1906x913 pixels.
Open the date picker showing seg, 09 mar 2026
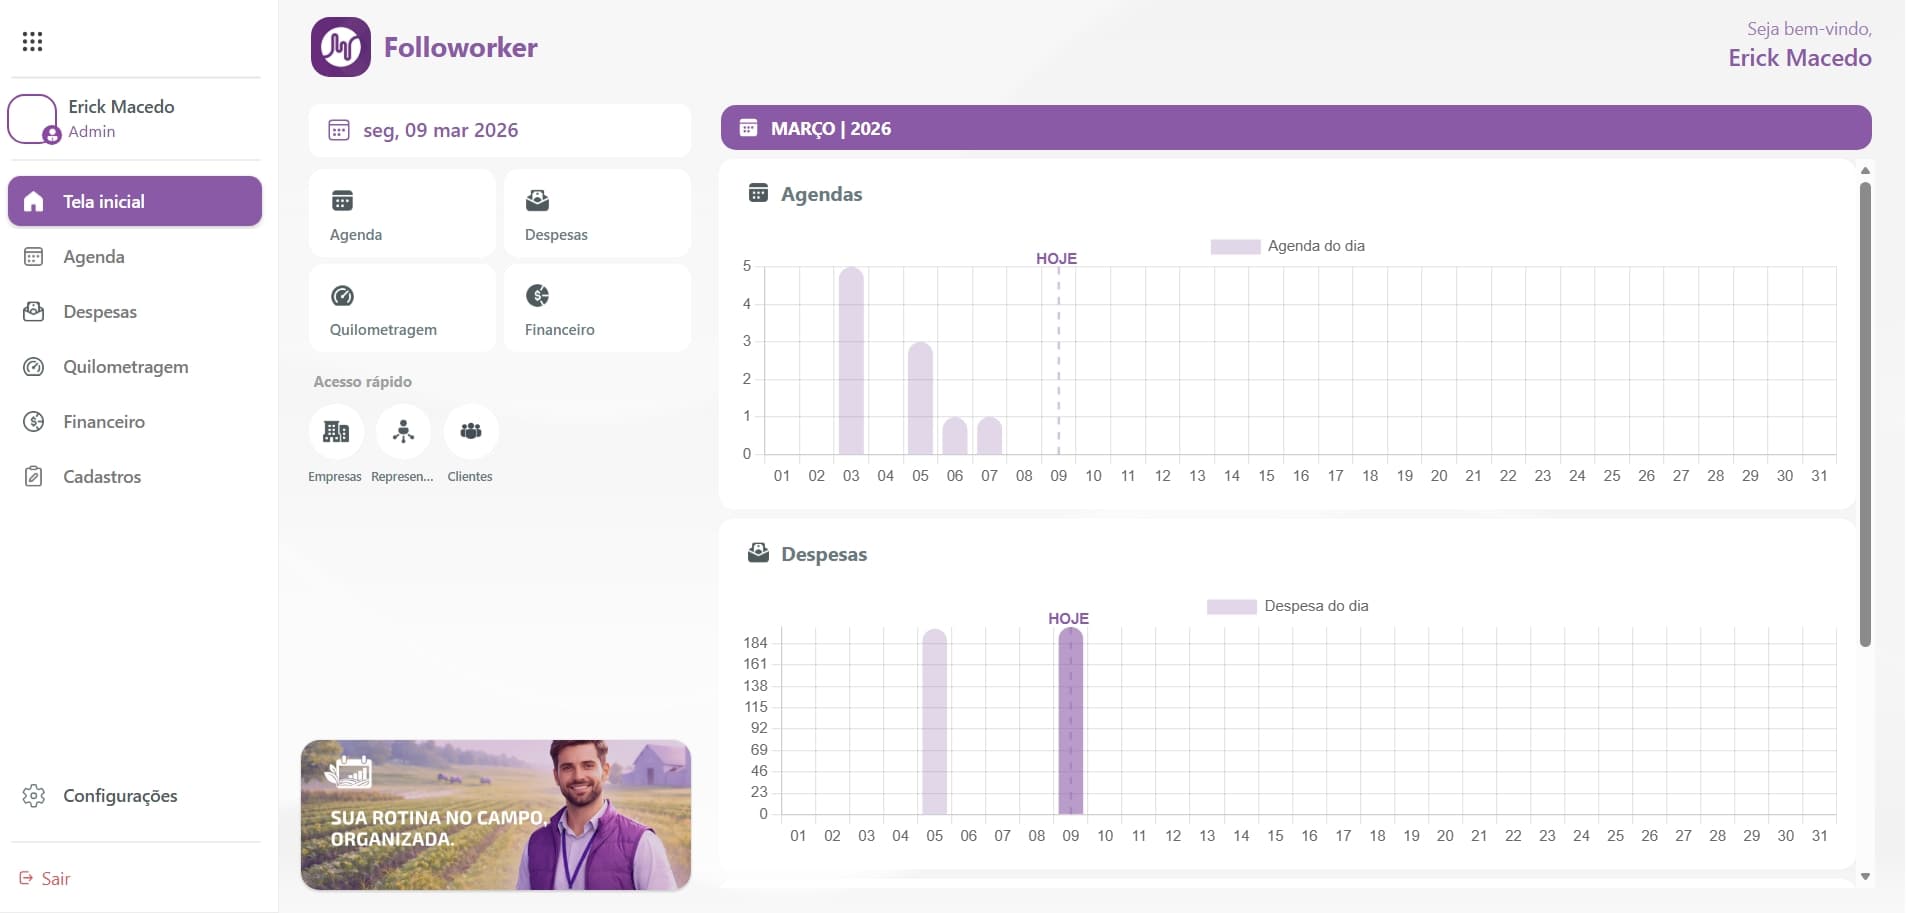(499, 130)
